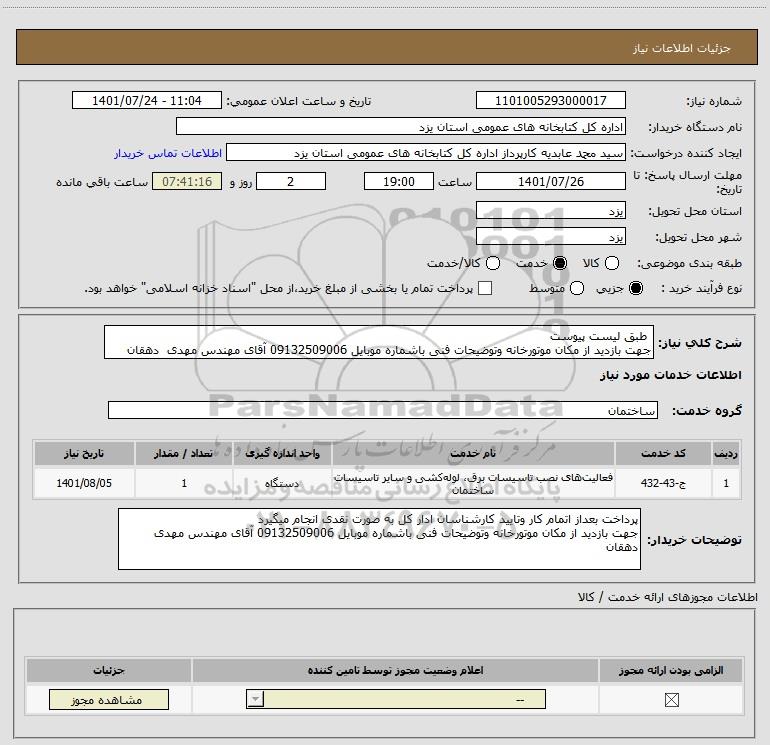Screen dimensions: 770x745
Task: Click the quantity cell showing 1
Action: coord(184,483)
